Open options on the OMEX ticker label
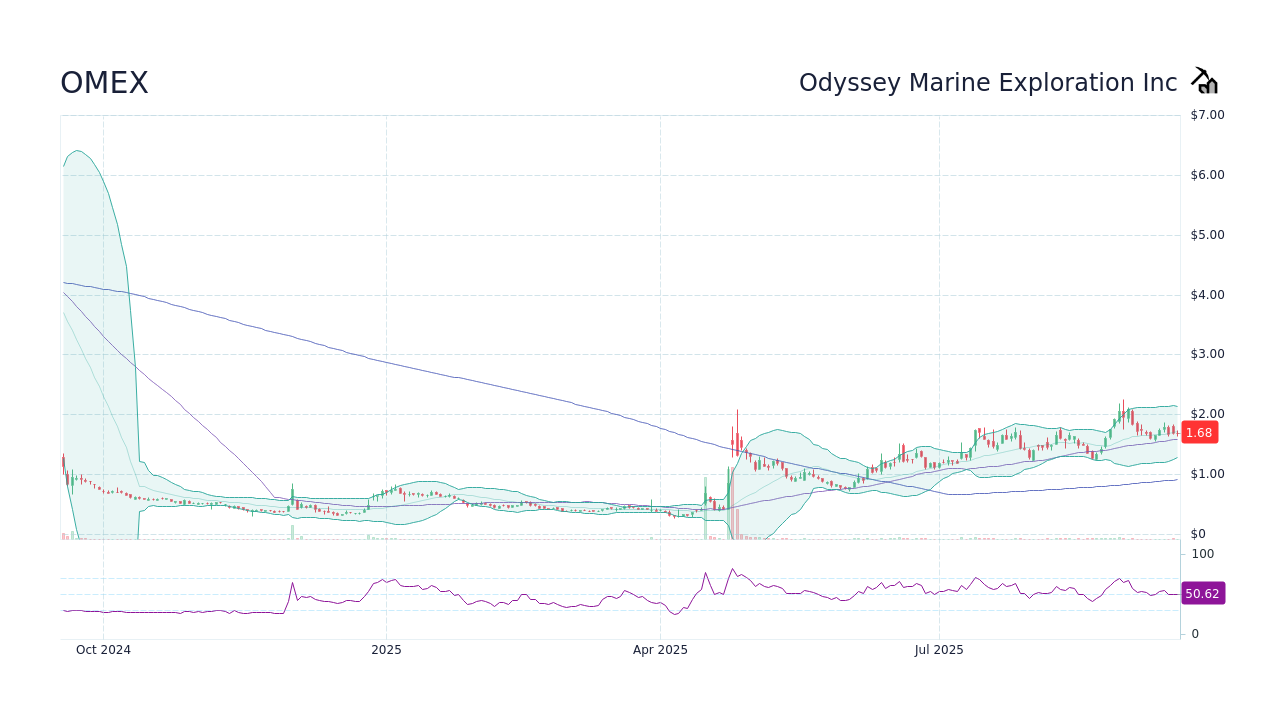 coord(104,83)
